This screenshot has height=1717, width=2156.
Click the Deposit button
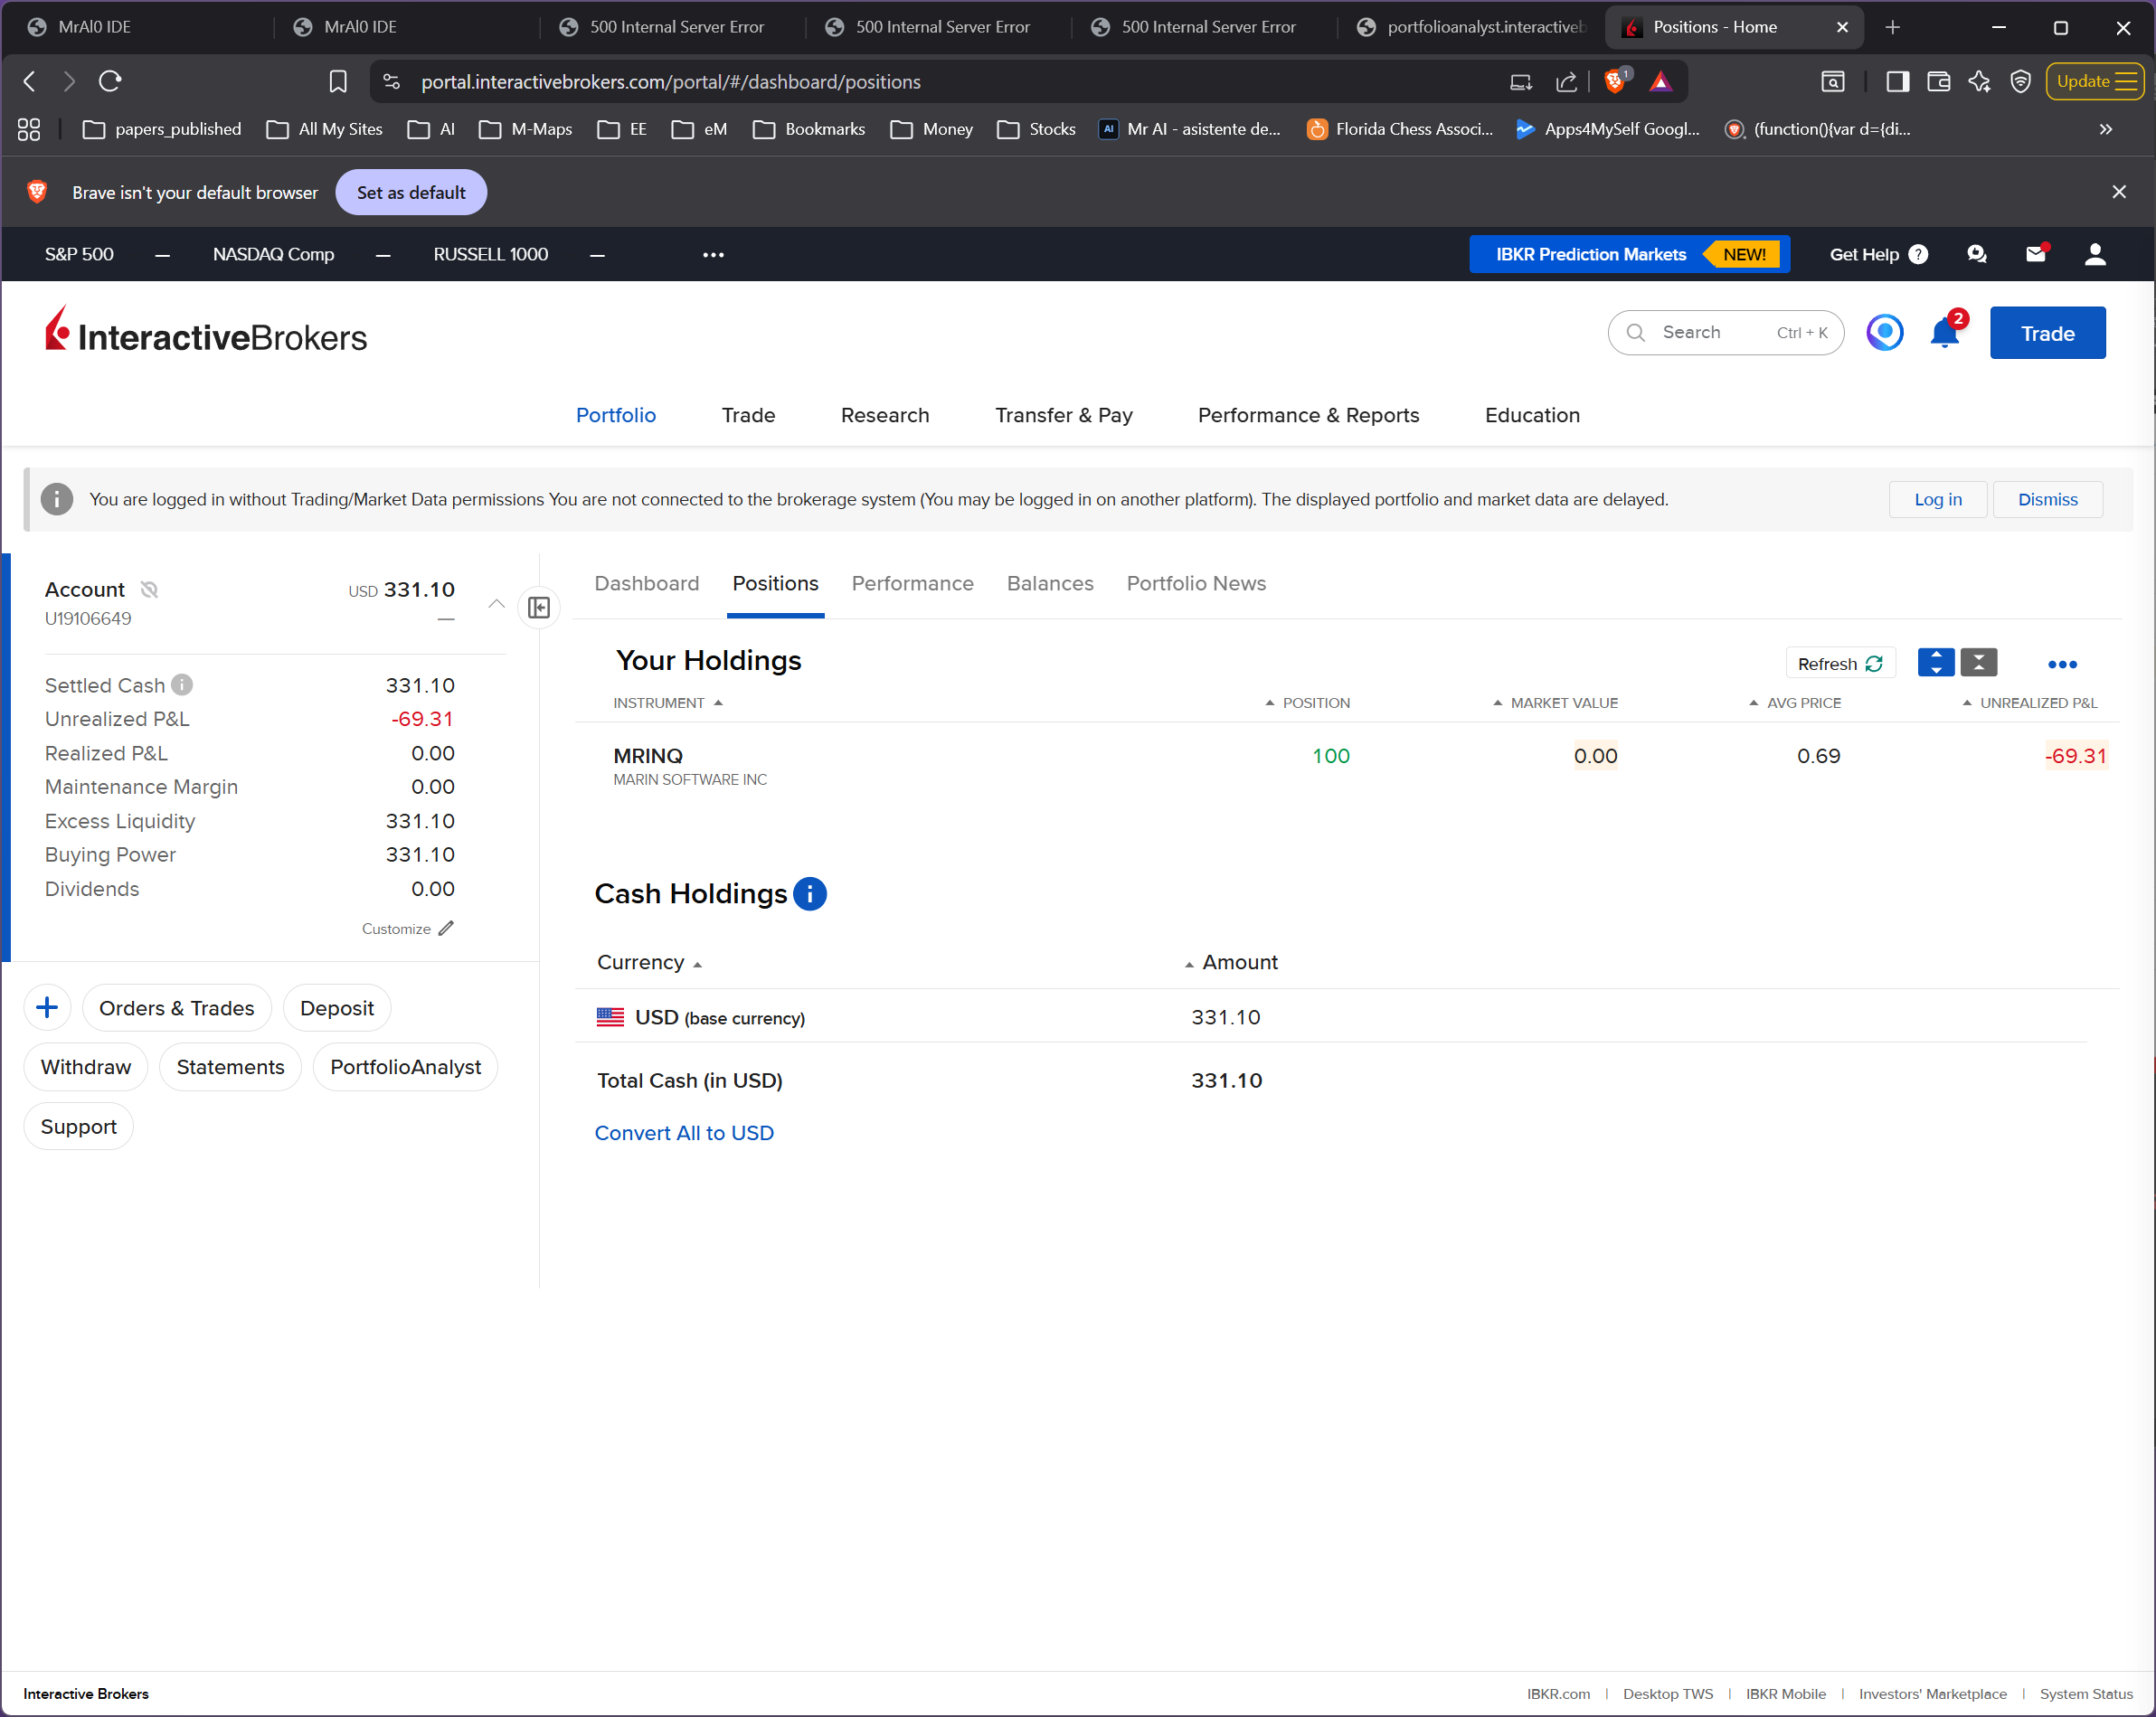click(337, 1007)
